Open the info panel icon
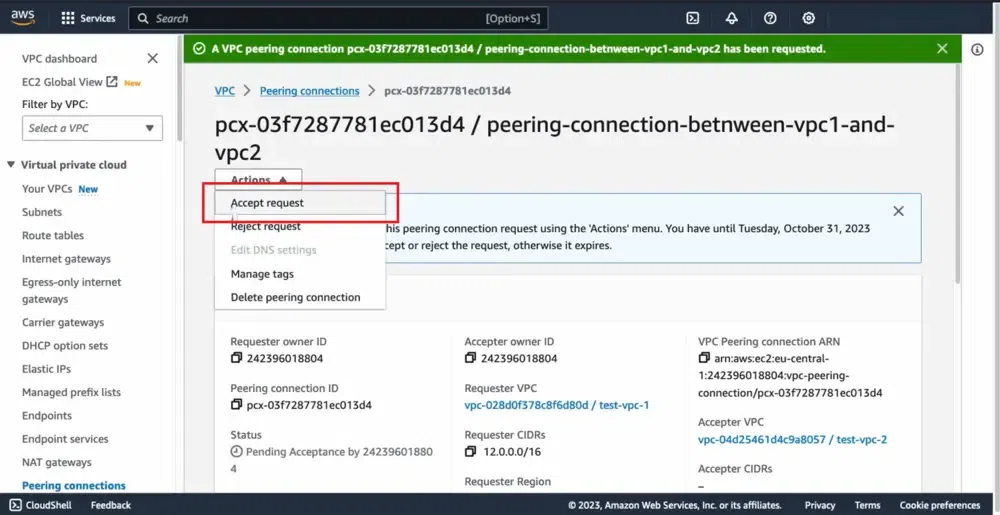Image resolution: width=1000 pixels, height=515 pixels. (977, 50)
